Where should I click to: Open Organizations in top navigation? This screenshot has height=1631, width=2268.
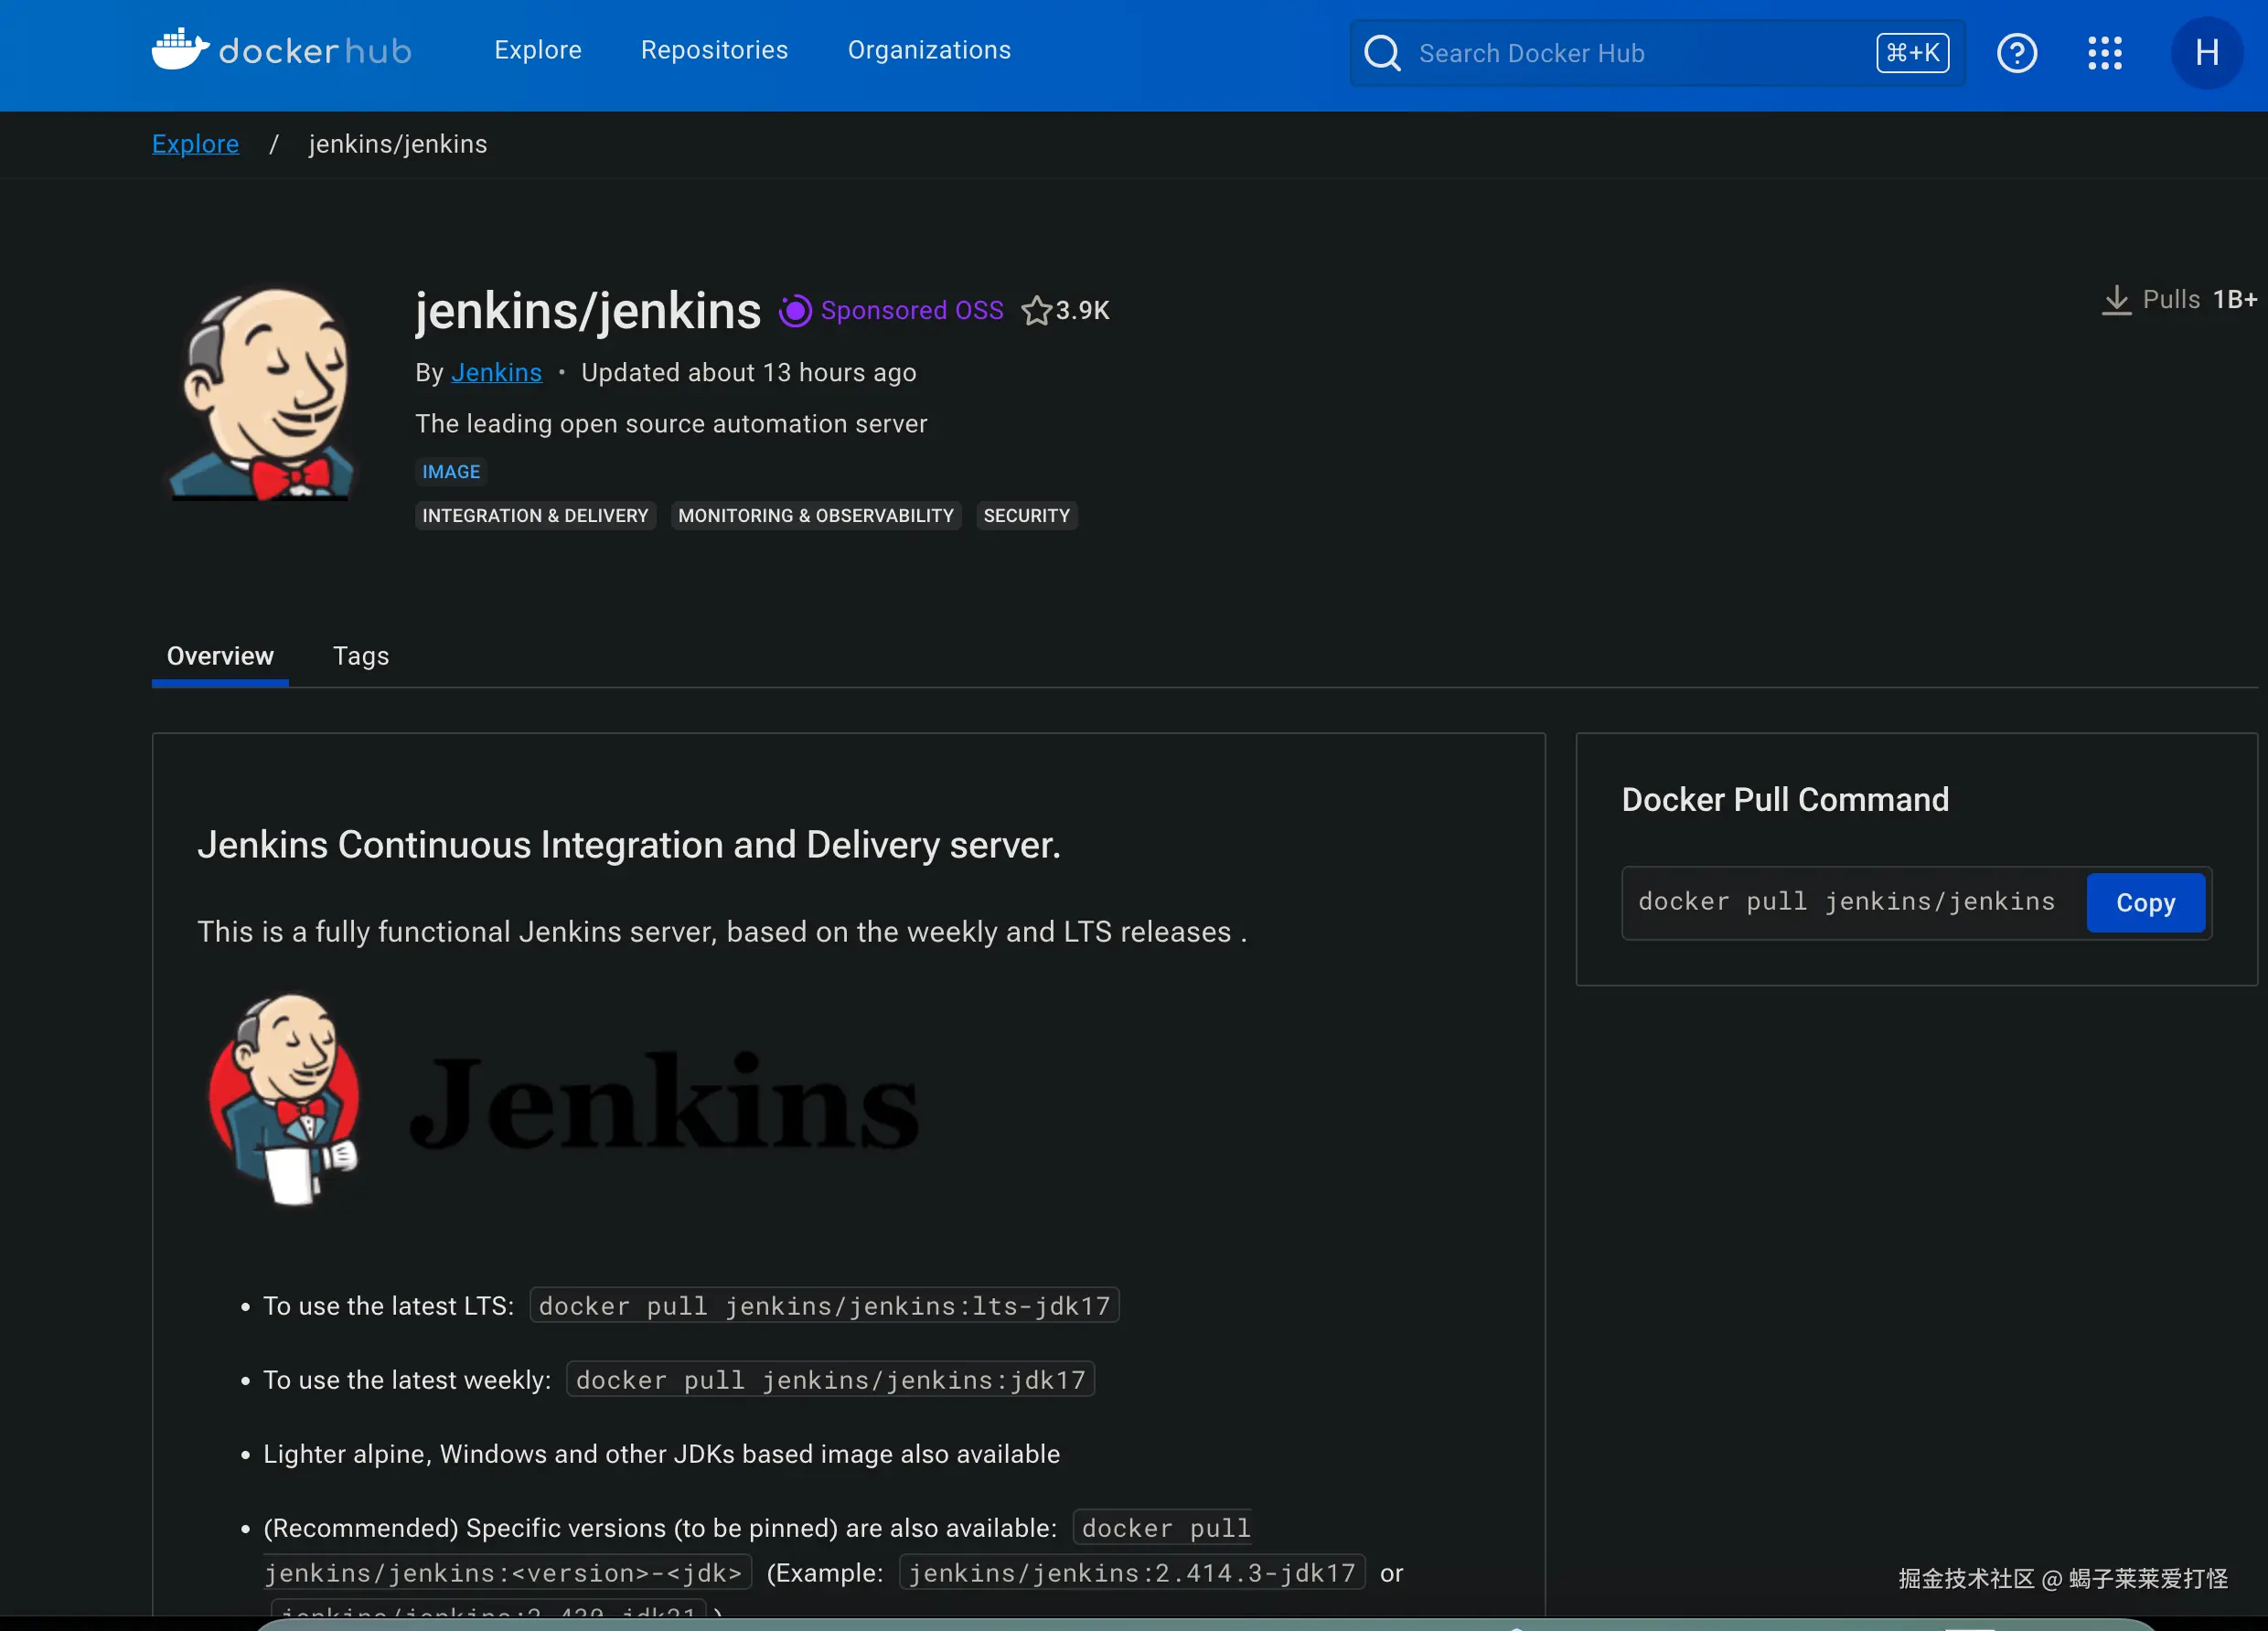[928, 50]
